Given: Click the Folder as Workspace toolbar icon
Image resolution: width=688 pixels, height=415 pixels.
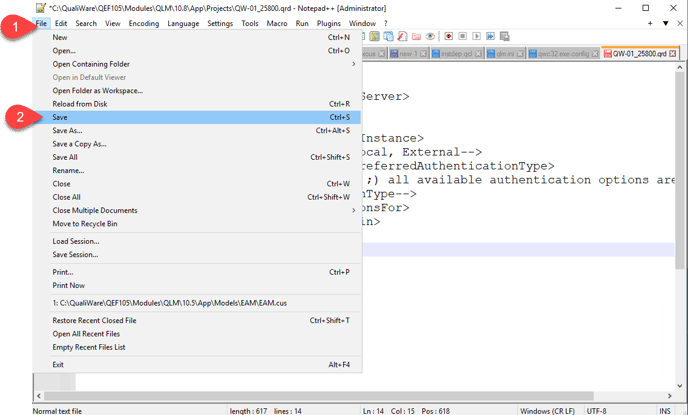Looking at the screenshot, I should click(x=416, y=36).
